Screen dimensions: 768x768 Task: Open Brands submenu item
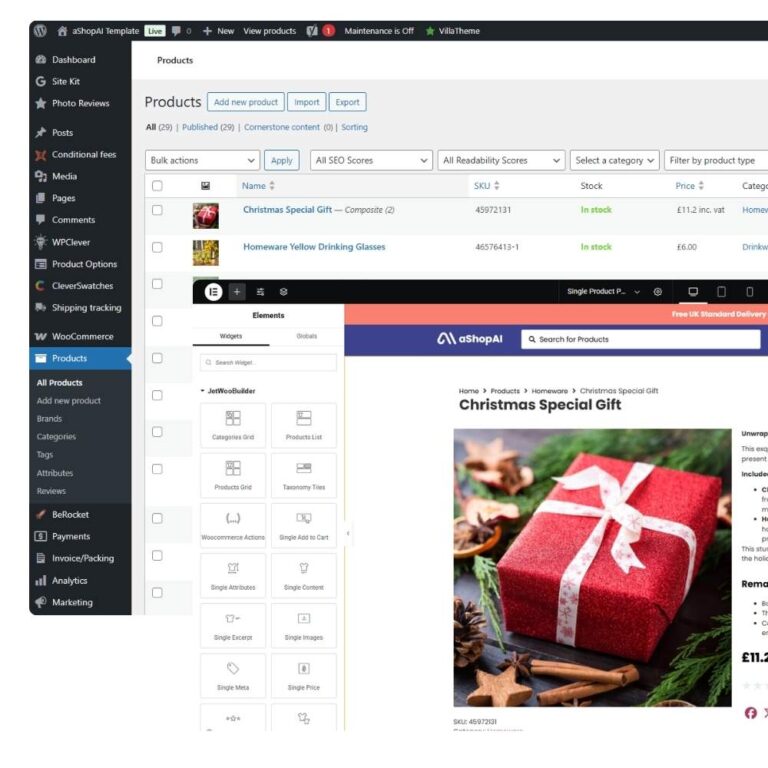(49, 419)
